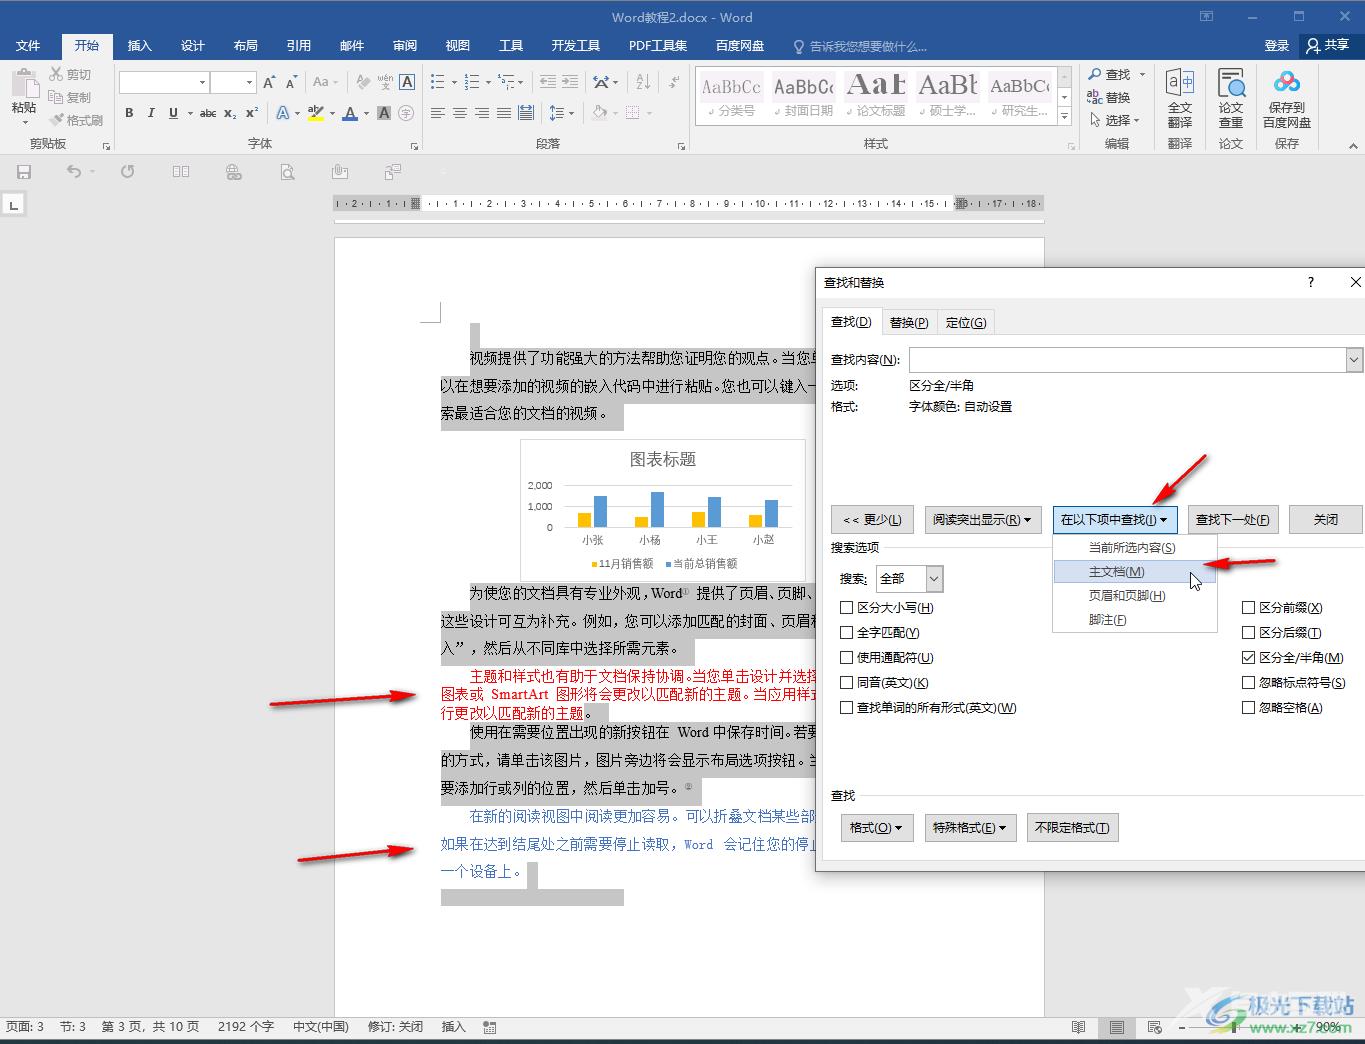The height and width of the screenshot is (1044, 1365).
Task: Enable the Sounds like (同音) checkbox
Action: pyautogui.click(x=847, y=682)
